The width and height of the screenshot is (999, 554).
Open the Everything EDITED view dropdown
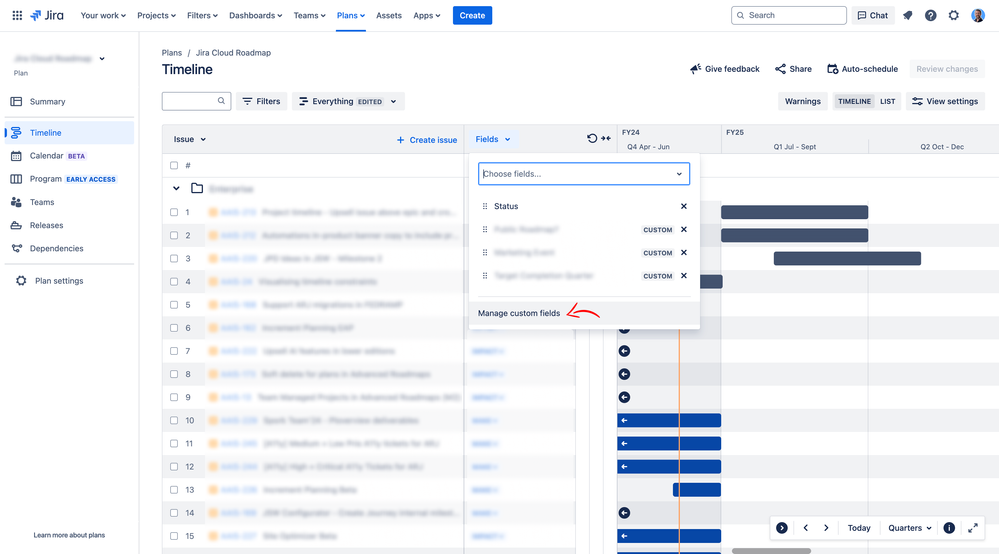click(x=348, y=101)
